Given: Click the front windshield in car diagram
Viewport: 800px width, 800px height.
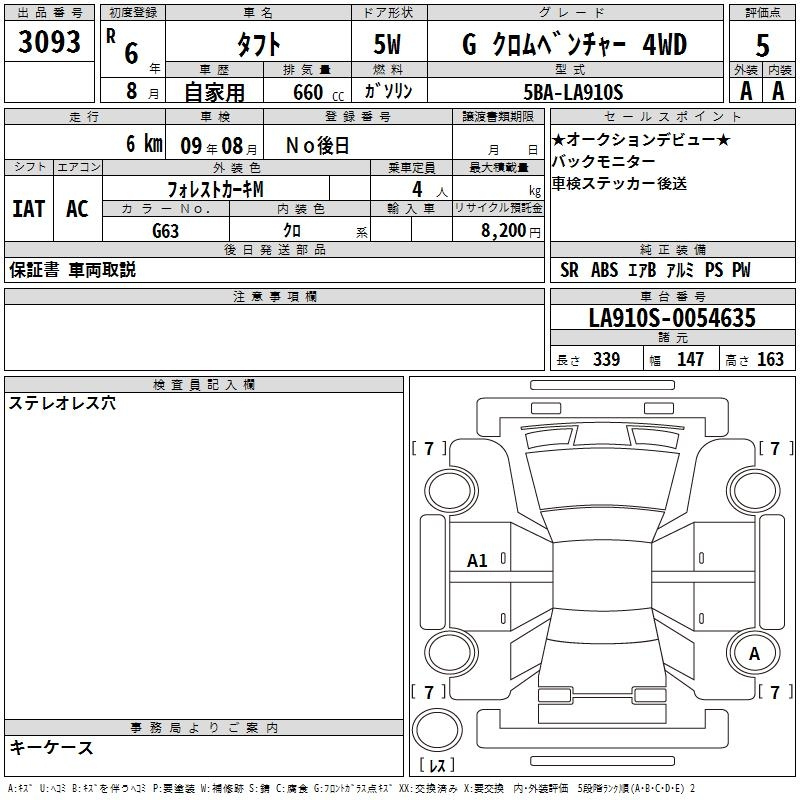Looking at the screenshot, I should pyautogui.click(x=602, y=481).
